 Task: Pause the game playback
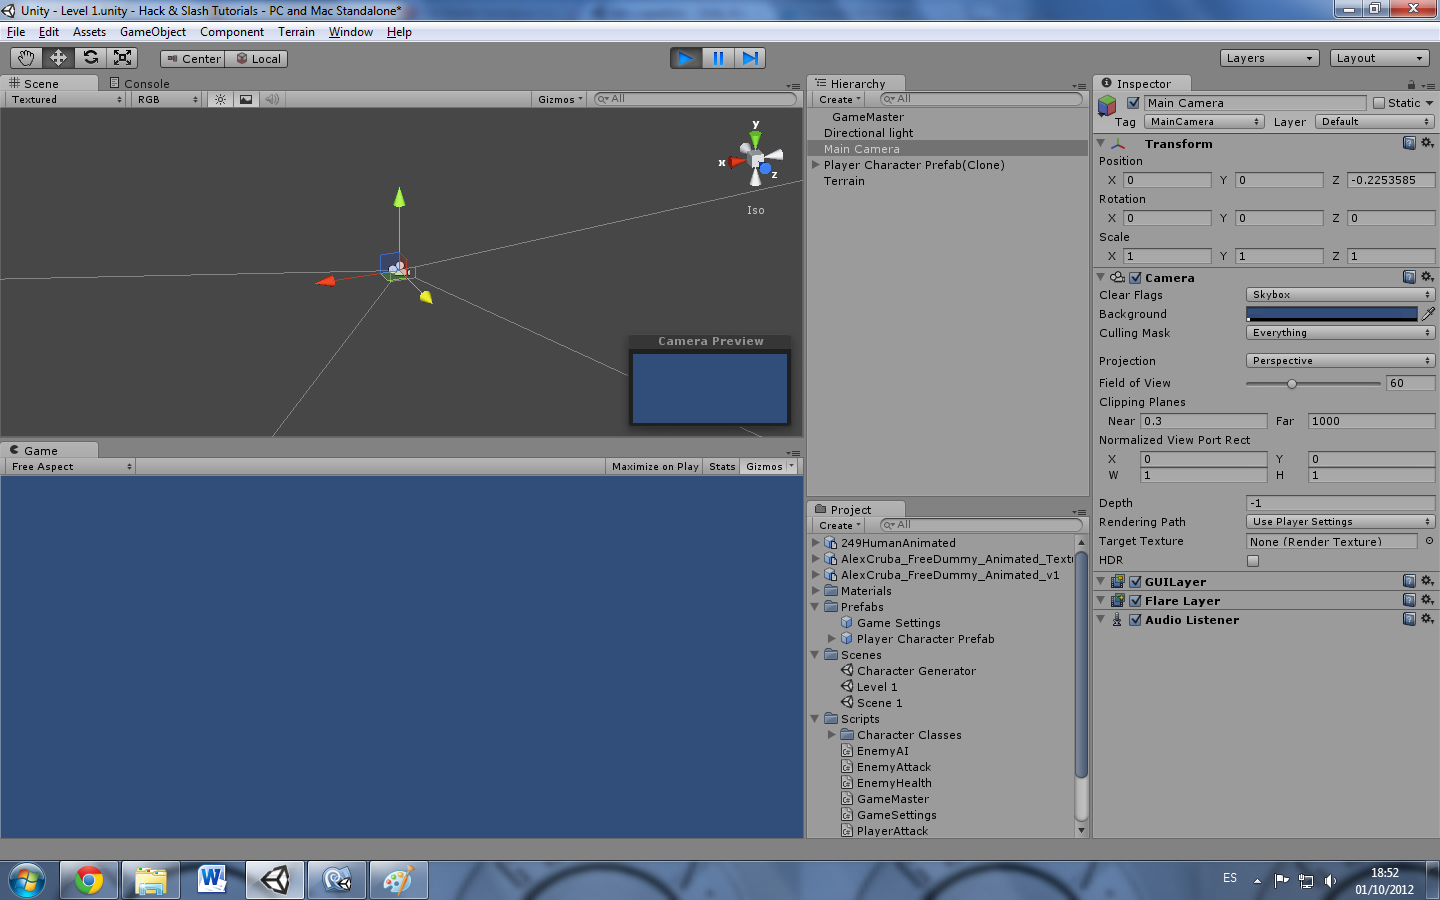click(718, 58)
